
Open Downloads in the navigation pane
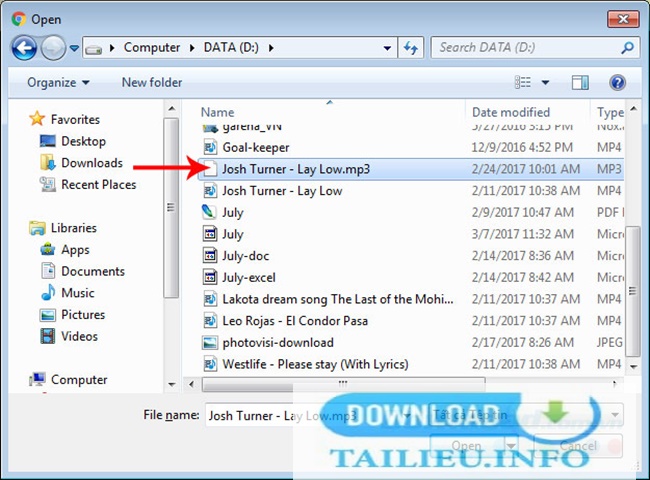pos(92,163)
